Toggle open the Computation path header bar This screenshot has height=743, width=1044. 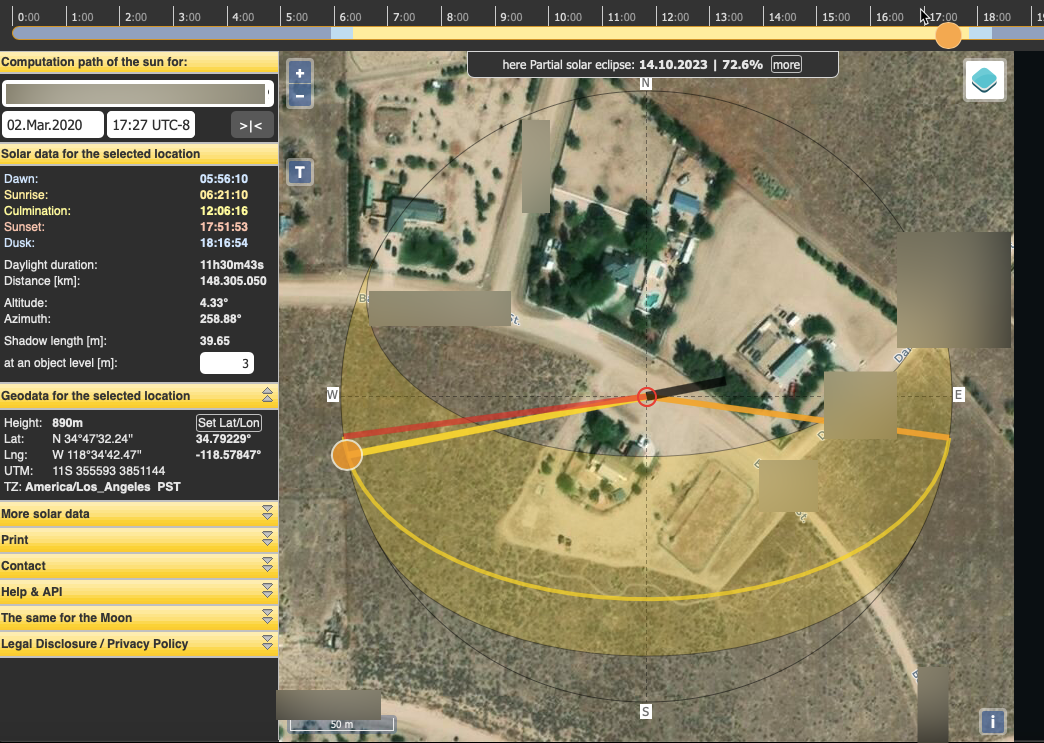coord(139,61)
